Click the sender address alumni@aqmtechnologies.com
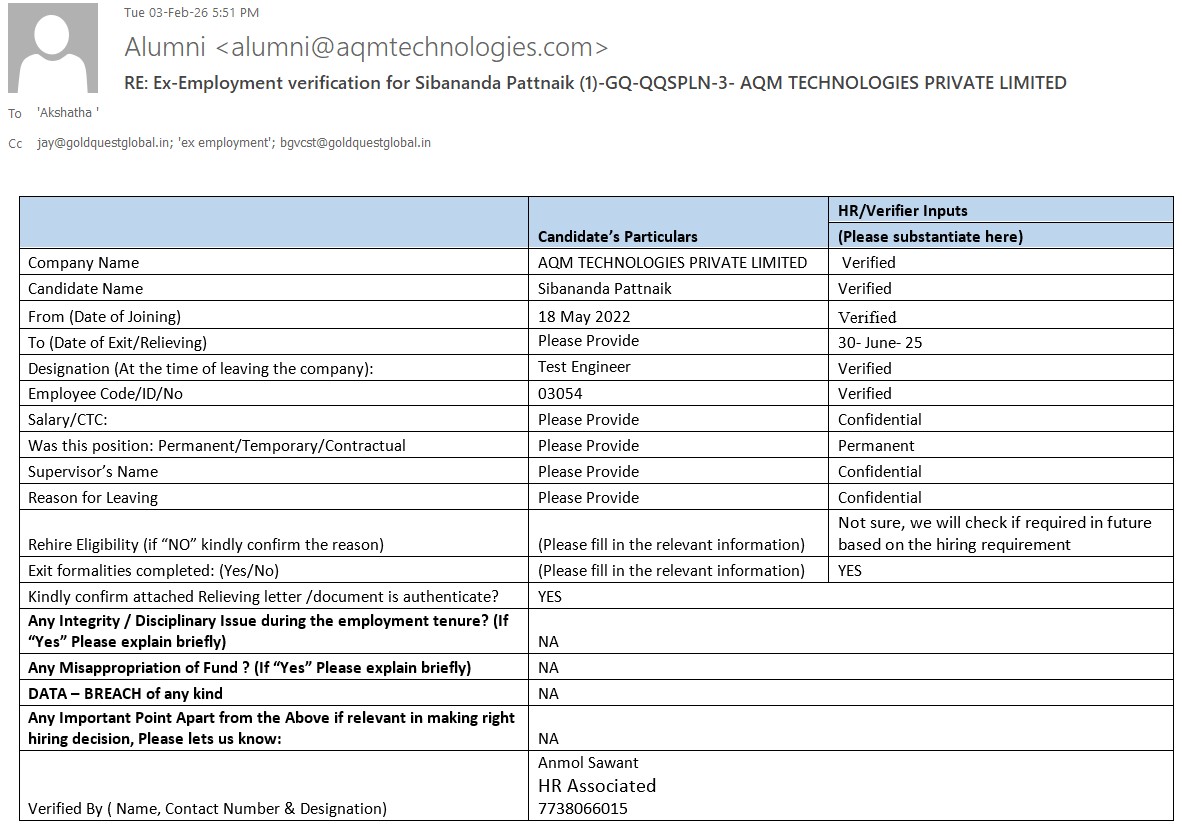 point(412,47)
